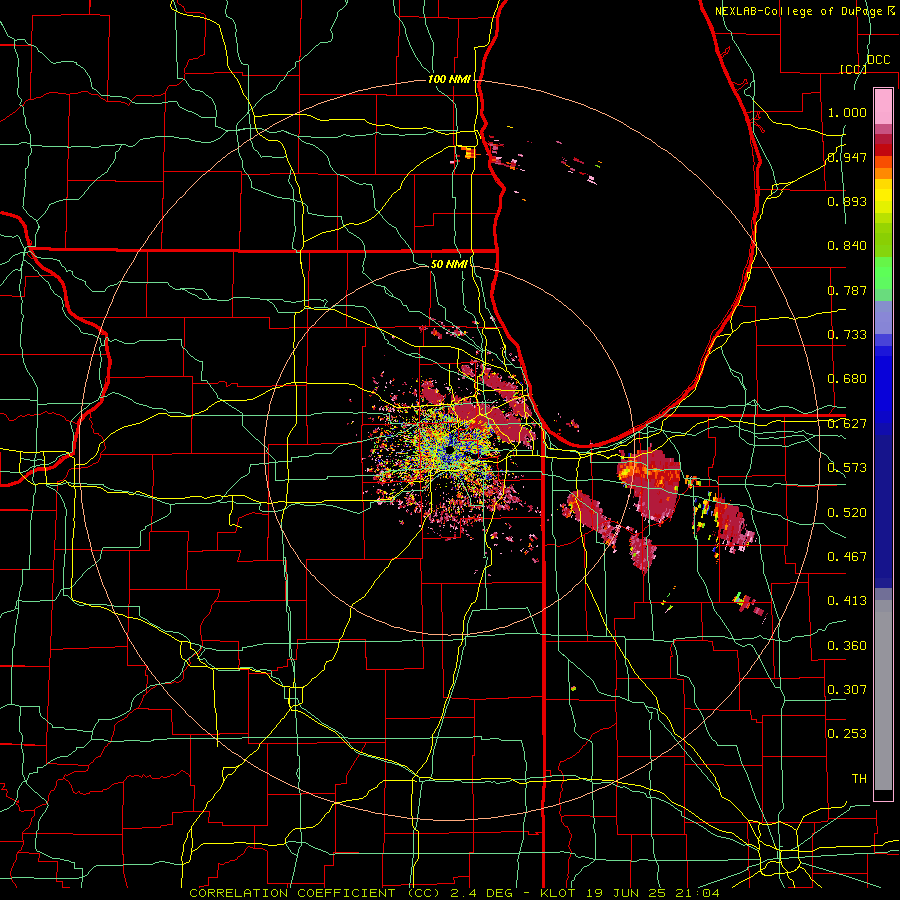This screenshot has width=900, height=900.
Task: Select the 0.467 scale value
Action: [x=847, y=557]
